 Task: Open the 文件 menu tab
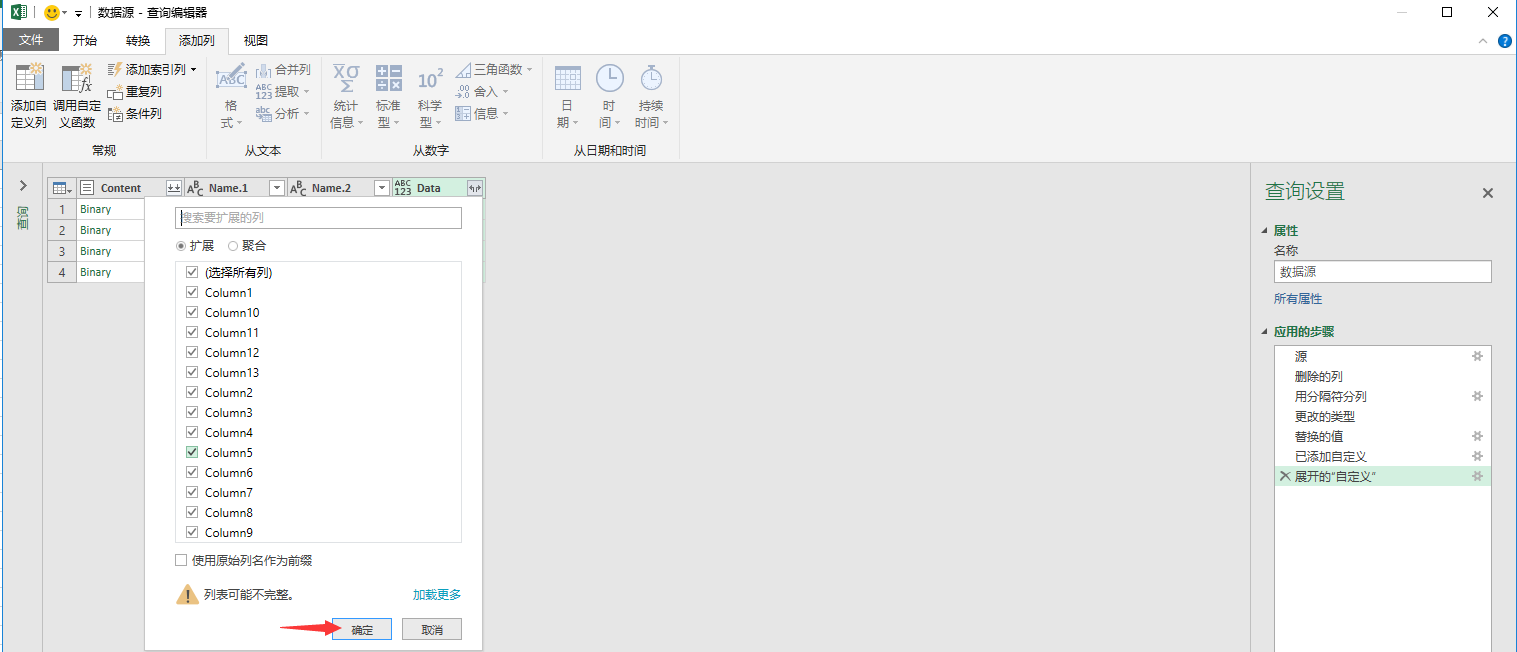(x=31, y=40)
